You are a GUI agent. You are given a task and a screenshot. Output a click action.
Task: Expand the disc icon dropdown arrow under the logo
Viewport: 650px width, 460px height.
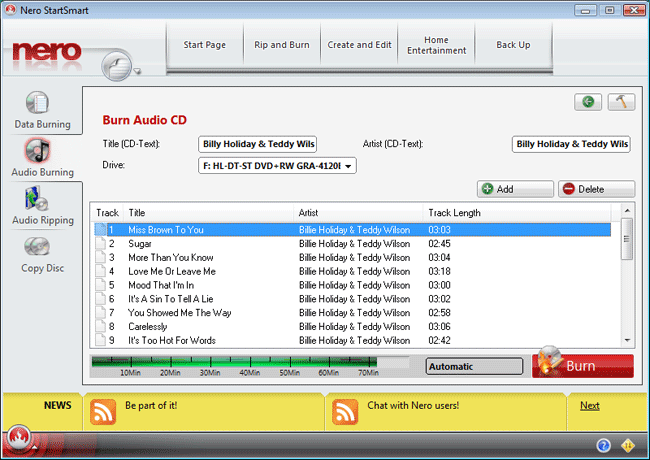coord(137,71)
